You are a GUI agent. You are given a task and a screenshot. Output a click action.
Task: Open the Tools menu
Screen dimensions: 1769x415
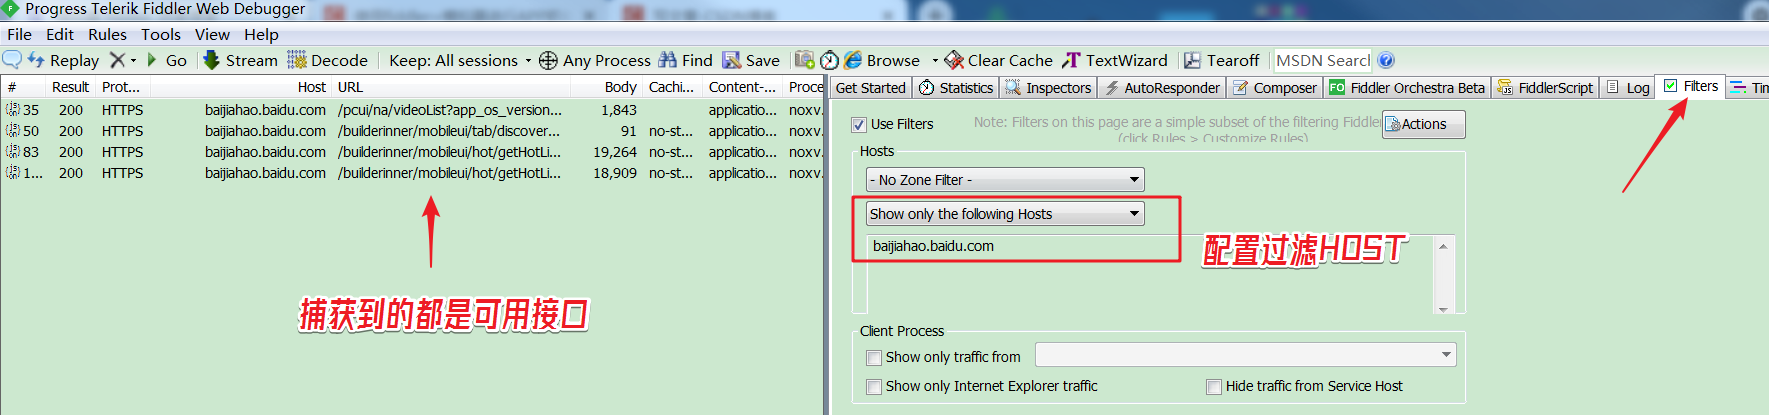point(161,34)
